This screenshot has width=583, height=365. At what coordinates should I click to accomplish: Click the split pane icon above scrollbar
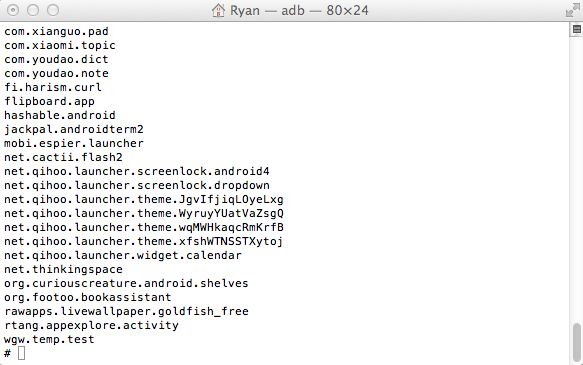pos(576,29)
